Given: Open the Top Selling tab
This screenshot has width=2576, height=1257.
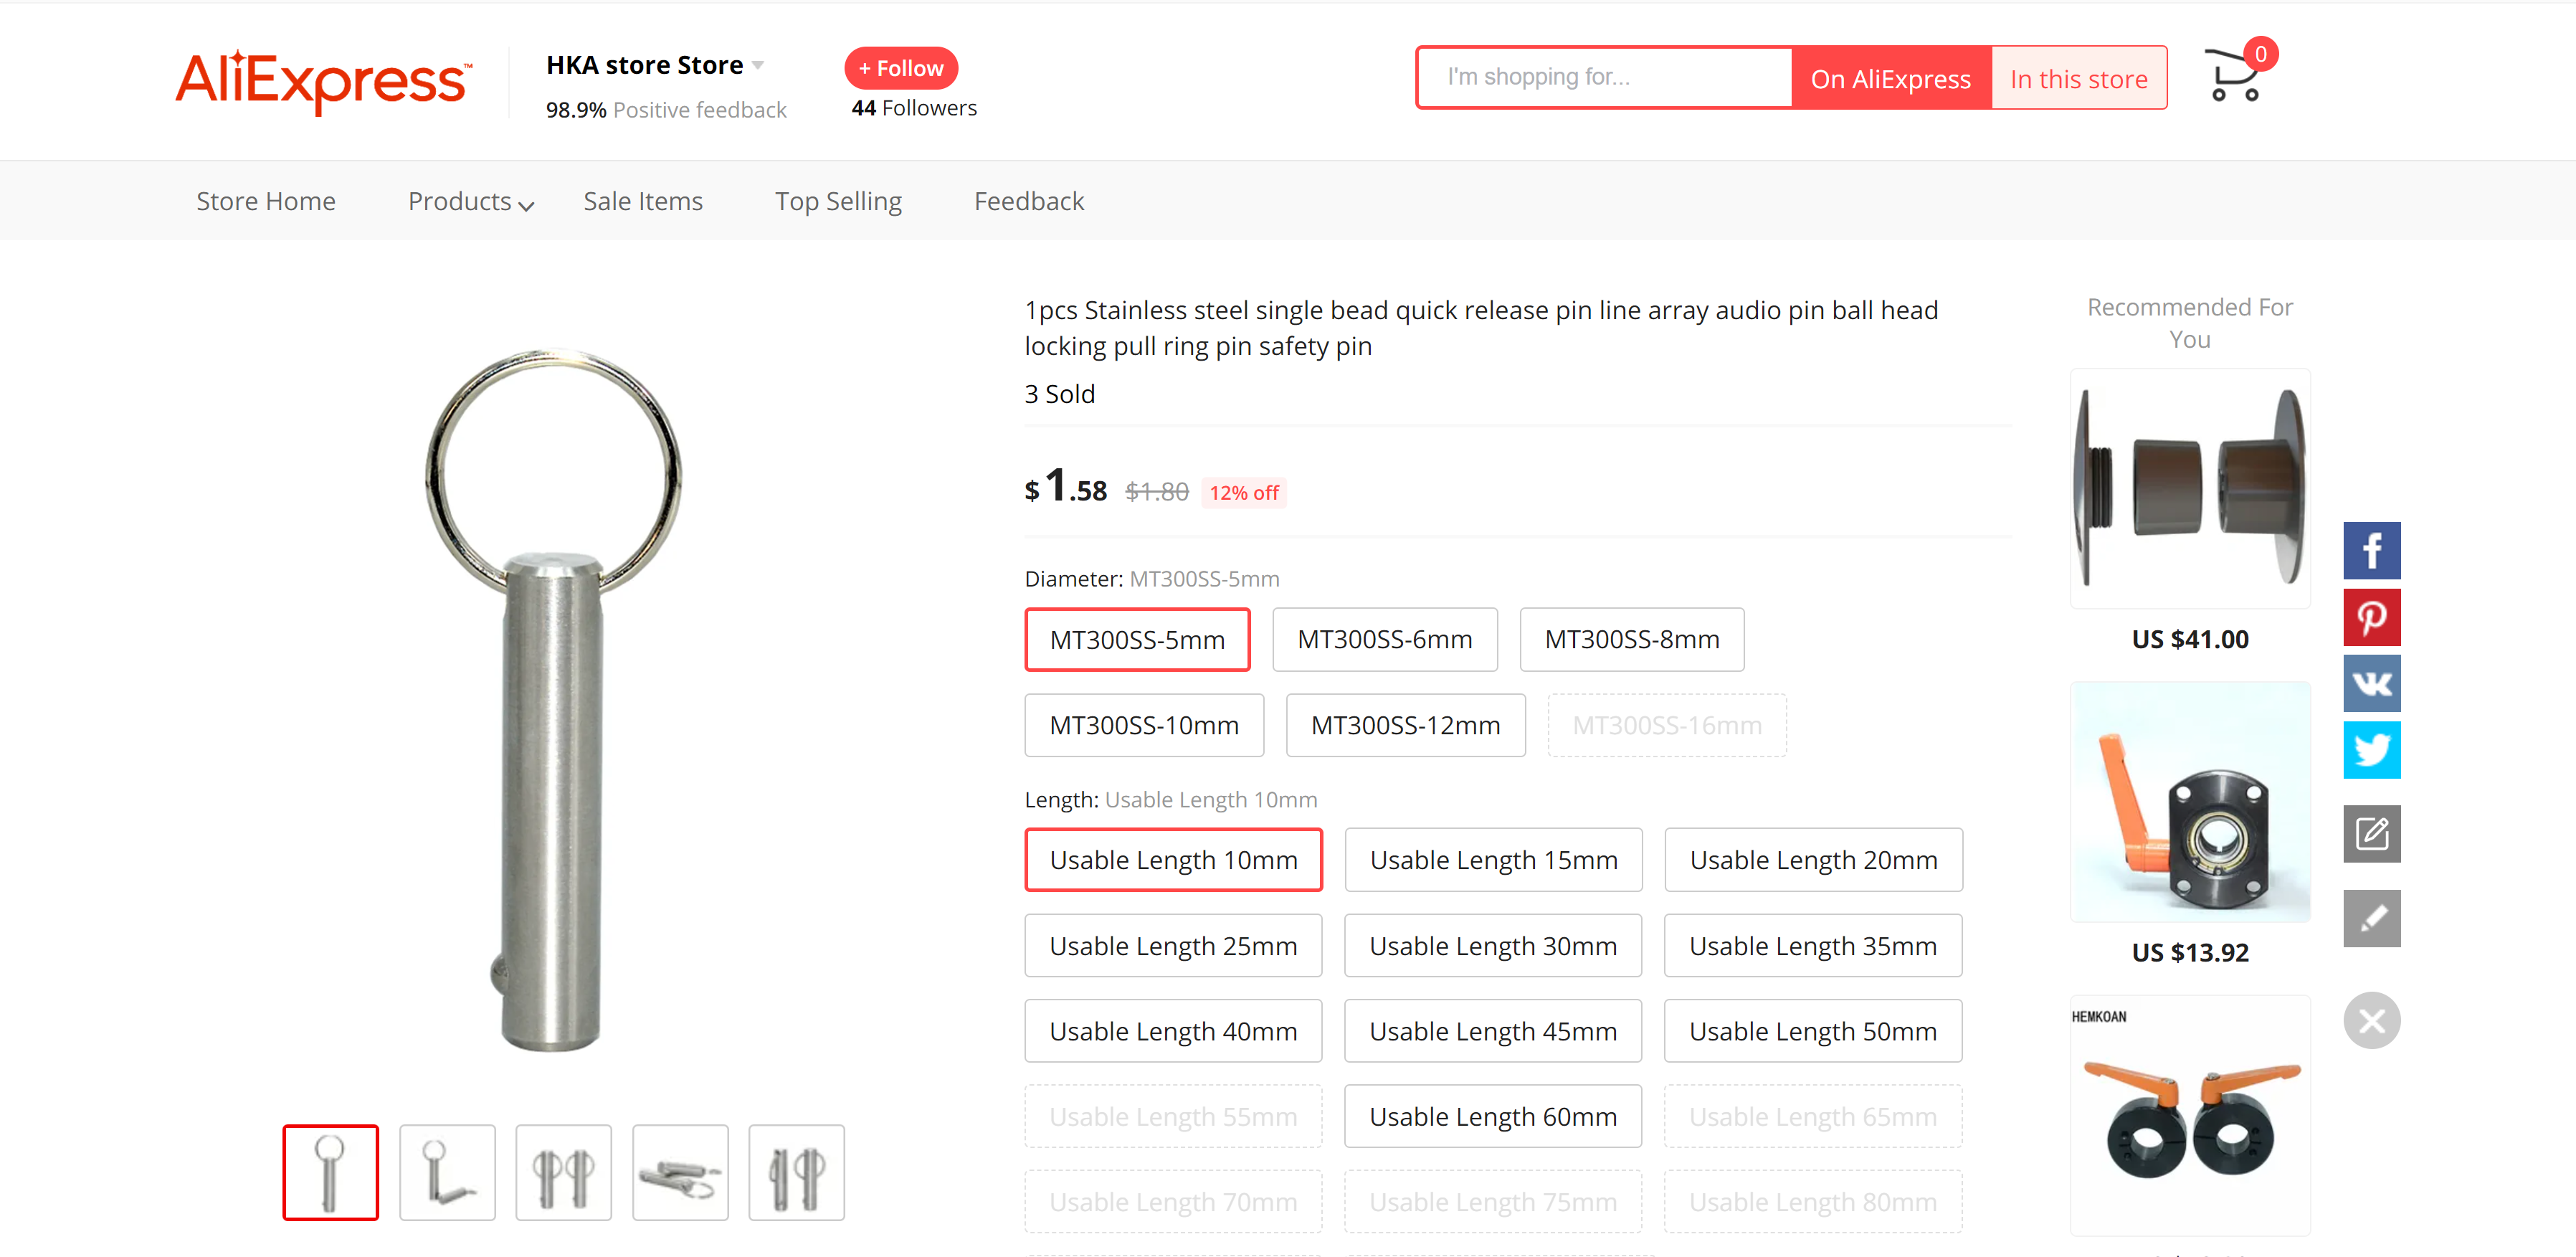Looking at the screenshot, I should click(838, 202).
